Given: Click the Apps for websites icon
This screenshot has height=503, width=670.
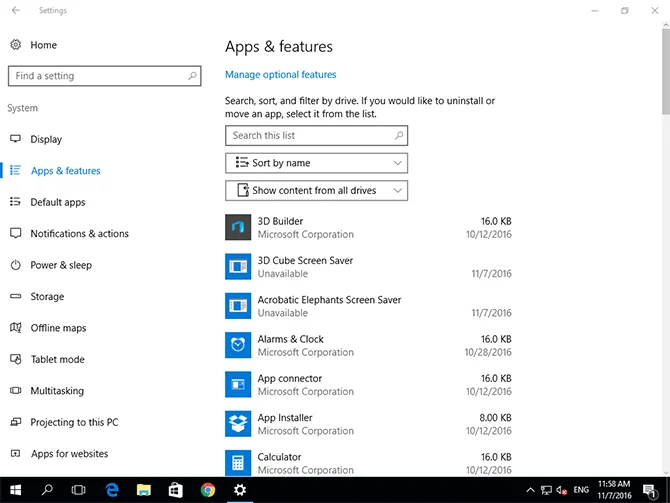Looking at the screenshot, I should tap(15, 453).
